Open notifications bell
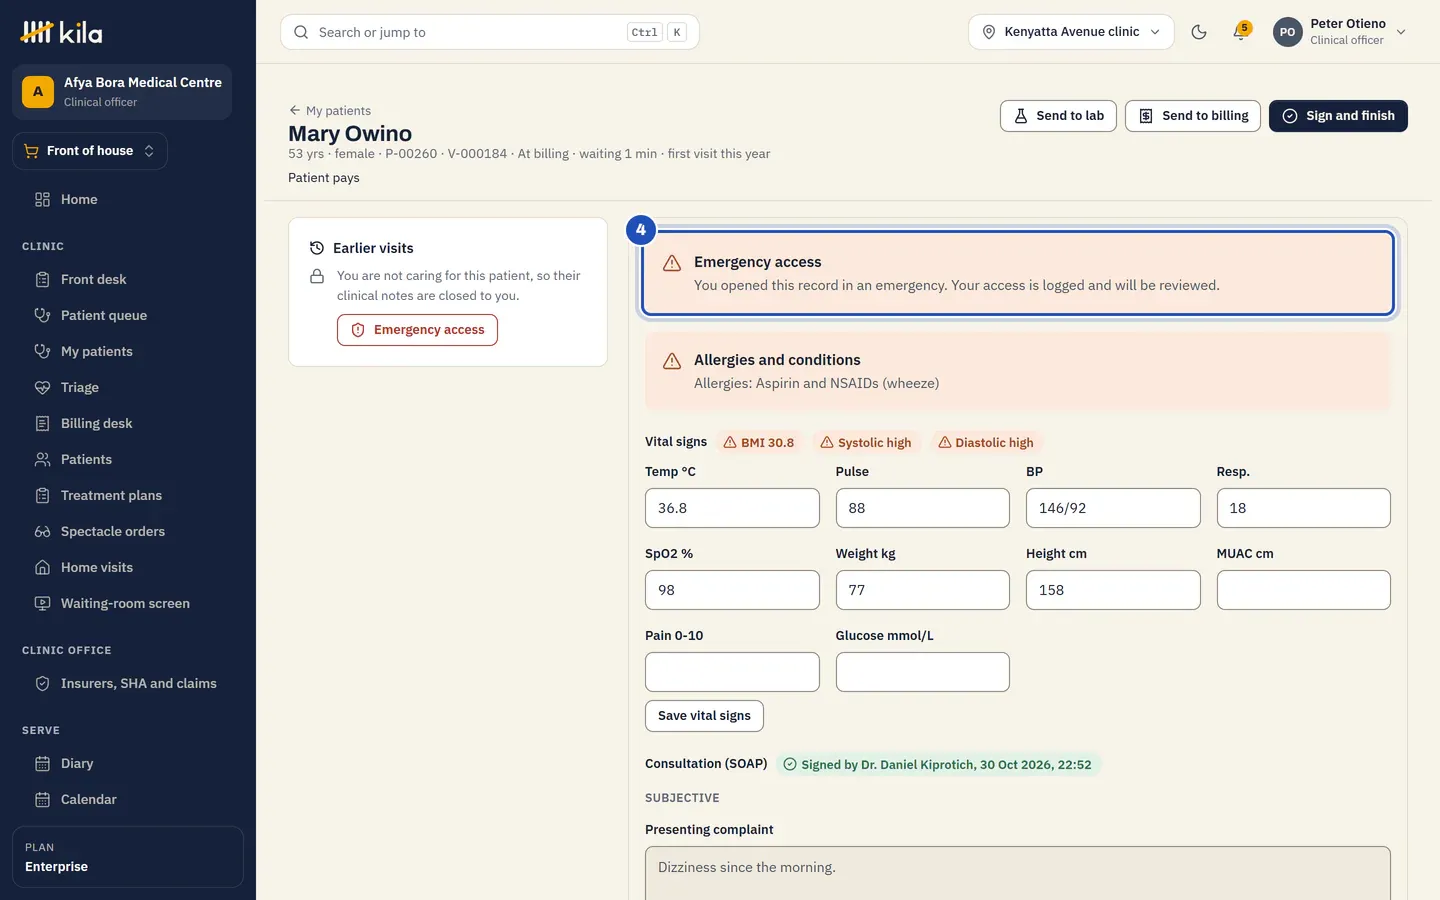The image size is (1440, 900). click(x=1241, y=32)
